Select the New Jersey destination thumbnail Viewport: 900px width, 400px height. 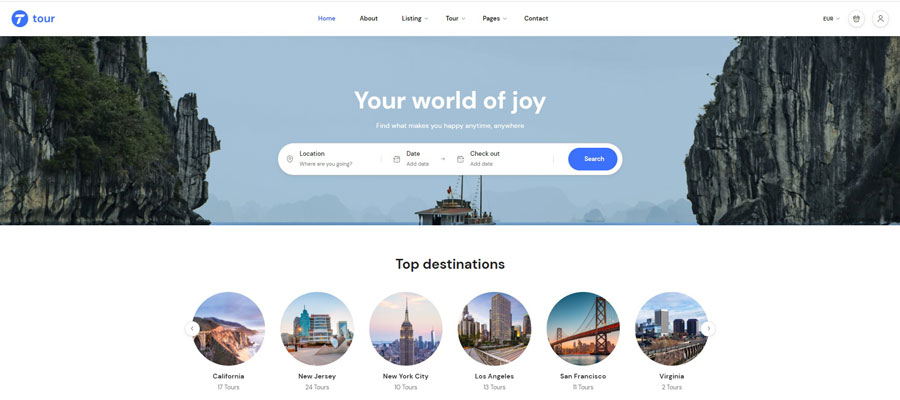pyautogui.click(x=317, y=329)
